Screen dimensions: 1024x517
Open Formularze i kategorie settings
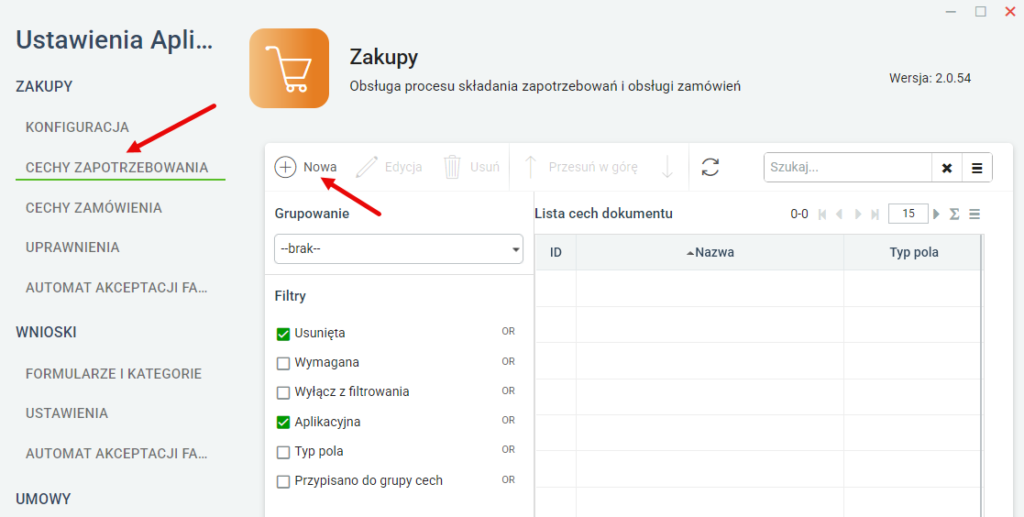(x=114, y=374)
